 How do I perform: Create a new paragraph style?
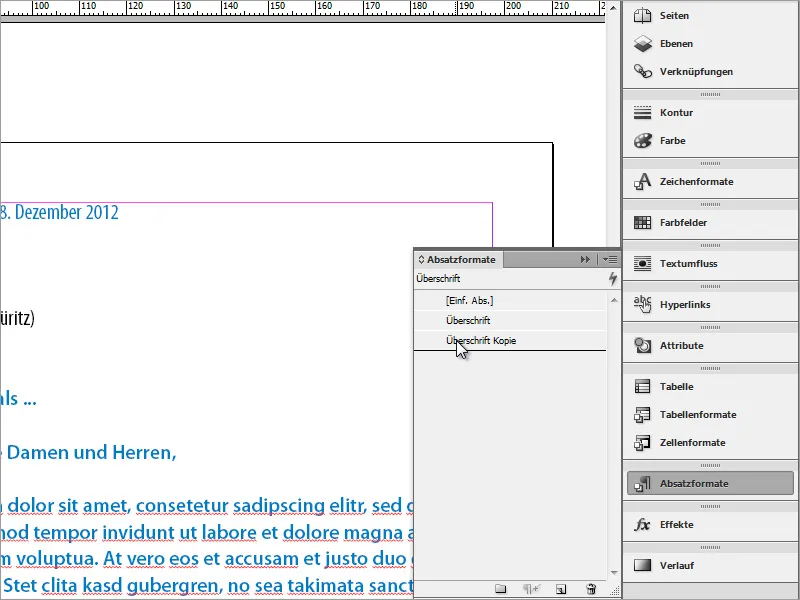[561, 589]
